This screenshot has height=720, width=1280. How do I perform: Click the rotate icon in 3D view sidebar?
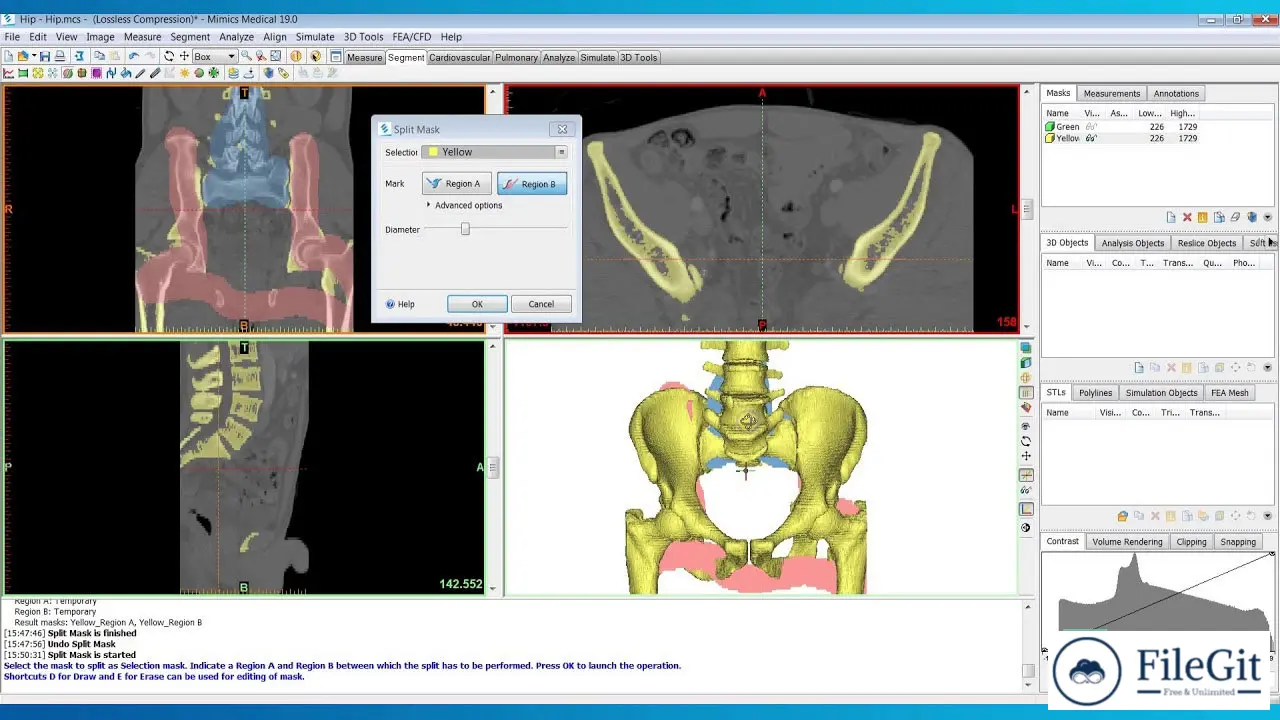click(1026, 441)
